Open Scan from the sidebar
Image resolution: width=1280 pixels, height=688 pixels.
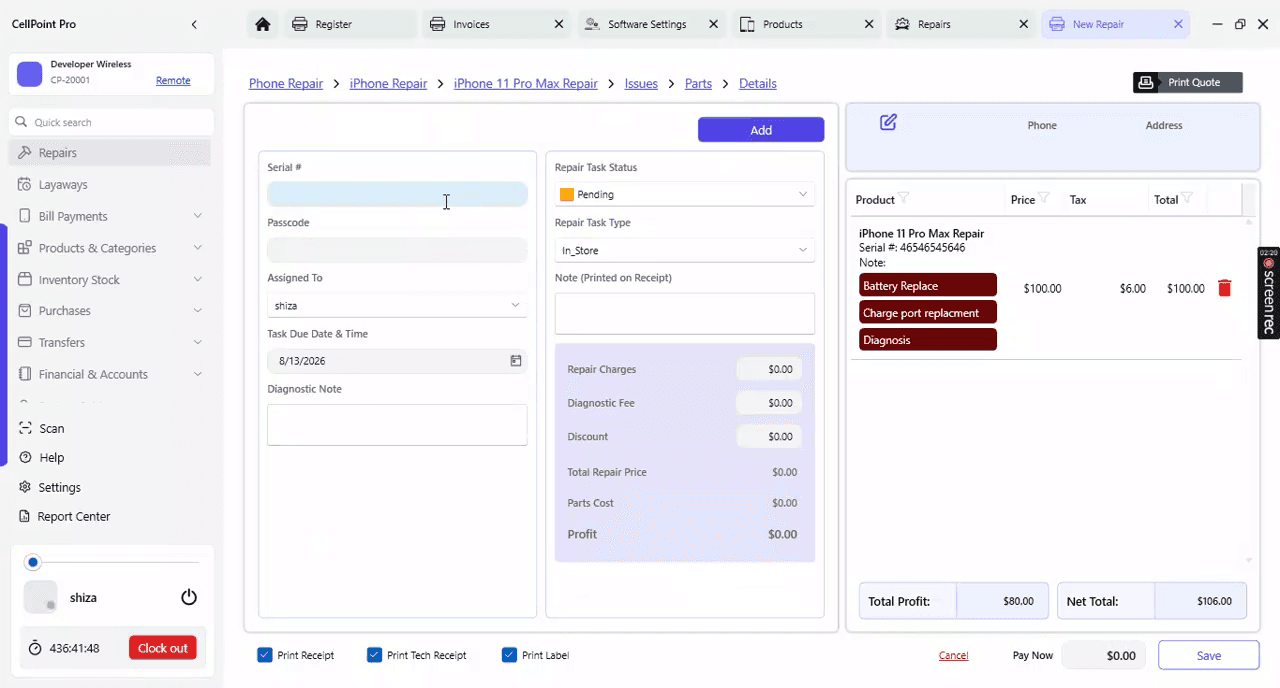point(51,428)
